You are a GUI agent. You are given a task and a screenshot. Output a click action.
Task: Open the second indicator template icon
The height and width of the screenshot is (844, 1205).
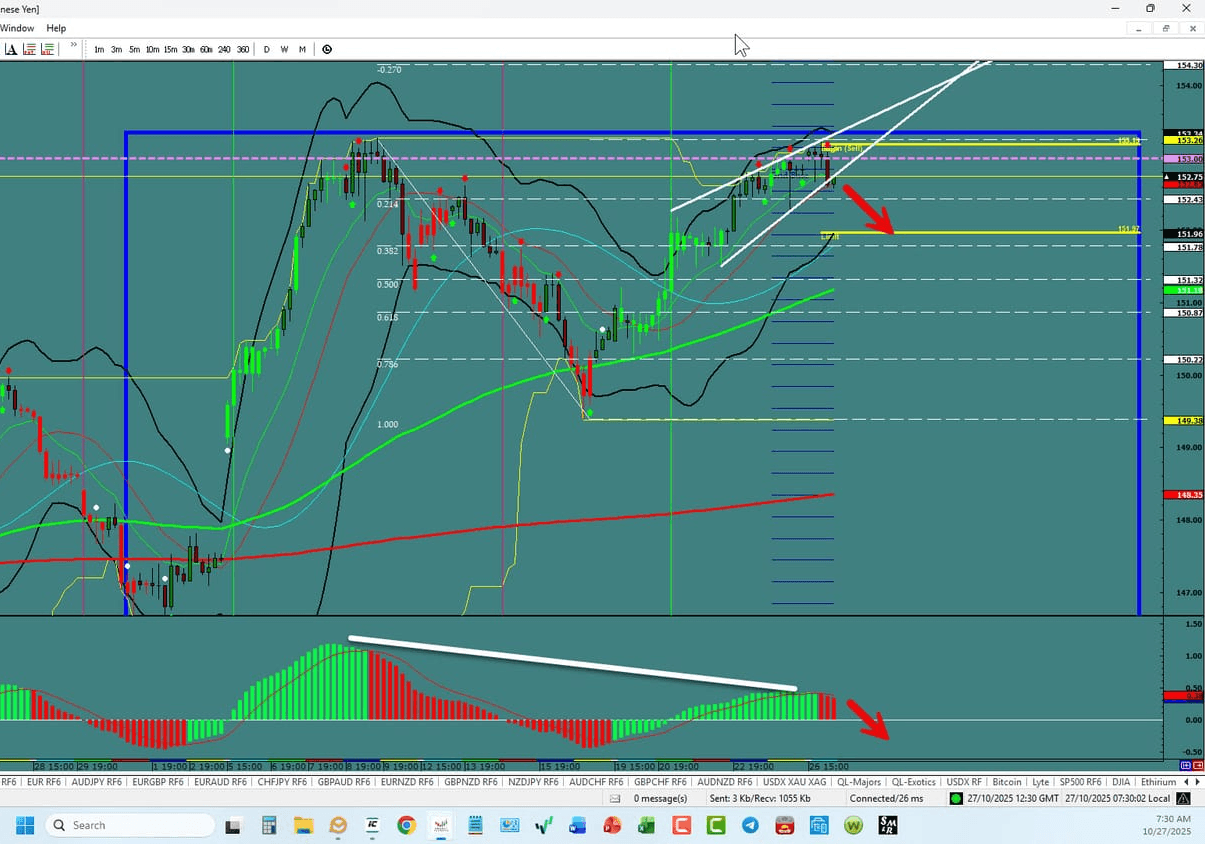47,48
